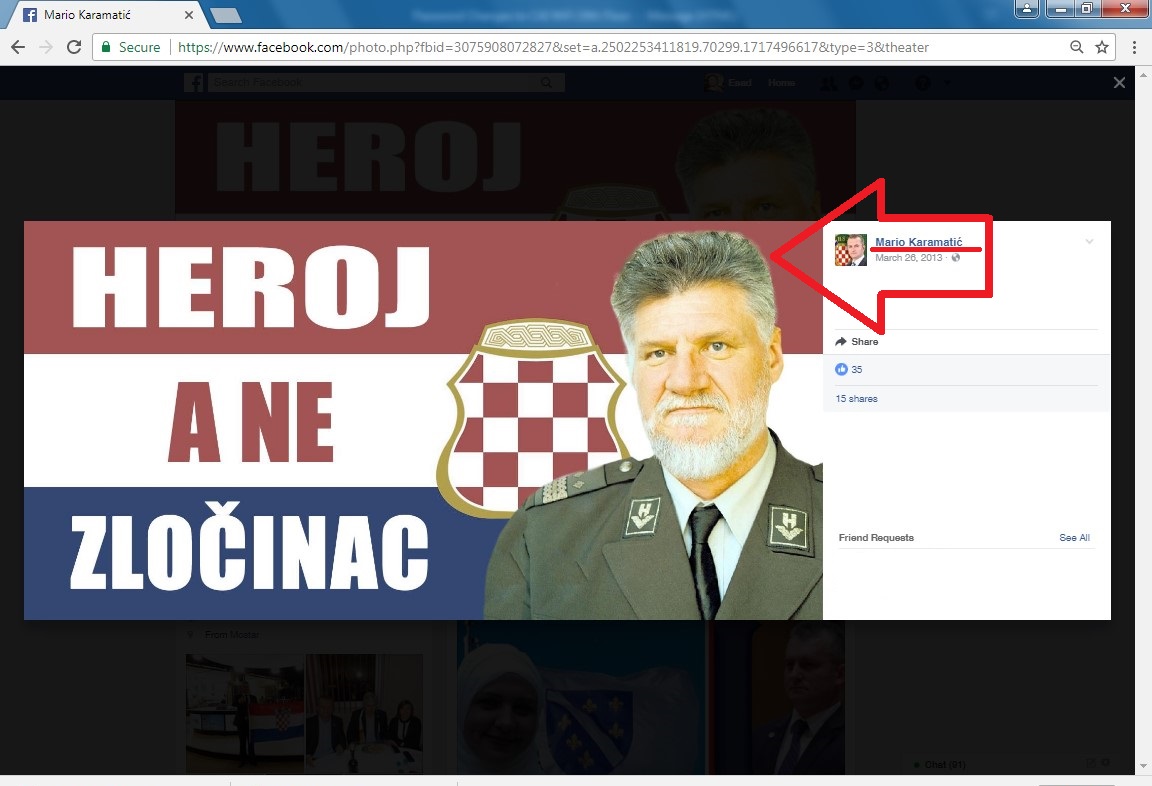
Task: Click the Facebook search magnifier button
Action: (x=547, y=82)
